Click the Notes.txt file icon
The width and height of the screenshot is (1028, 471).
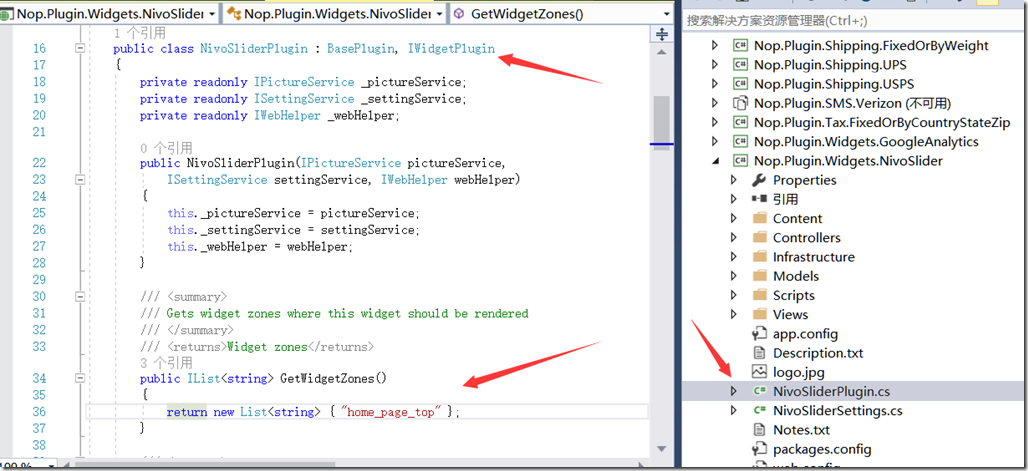coord(759,430)
